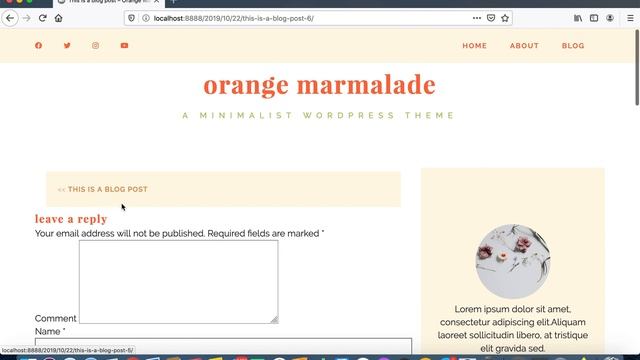Click the Name input field

coord(223,346)
